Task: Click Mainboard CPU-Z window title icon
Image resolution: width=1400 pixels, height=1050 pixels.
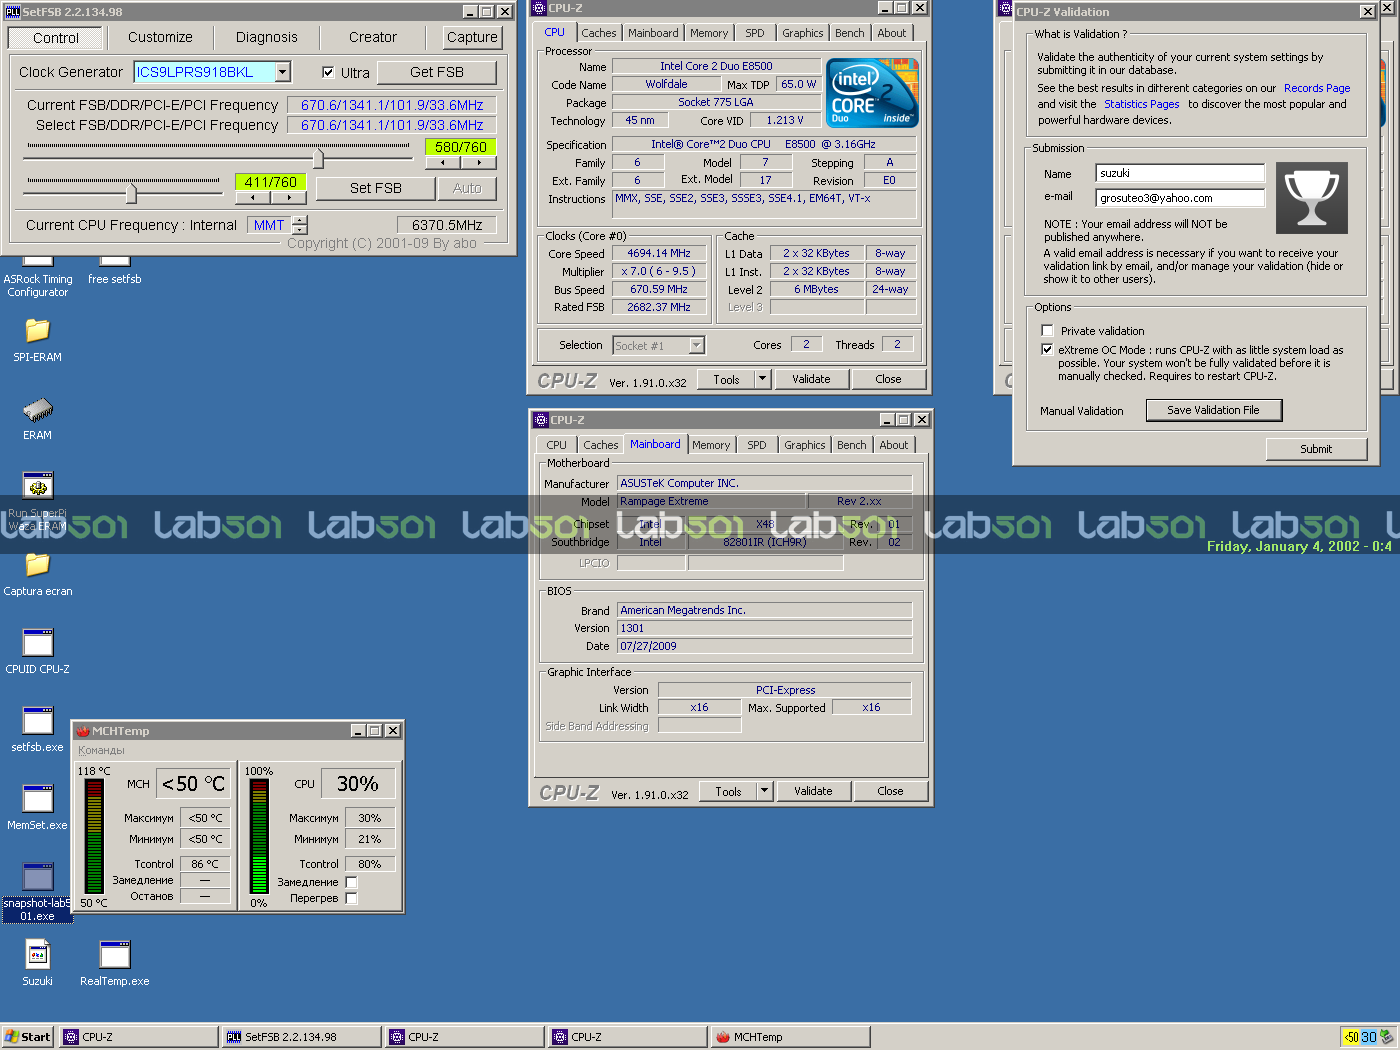Action: [541, 420]
